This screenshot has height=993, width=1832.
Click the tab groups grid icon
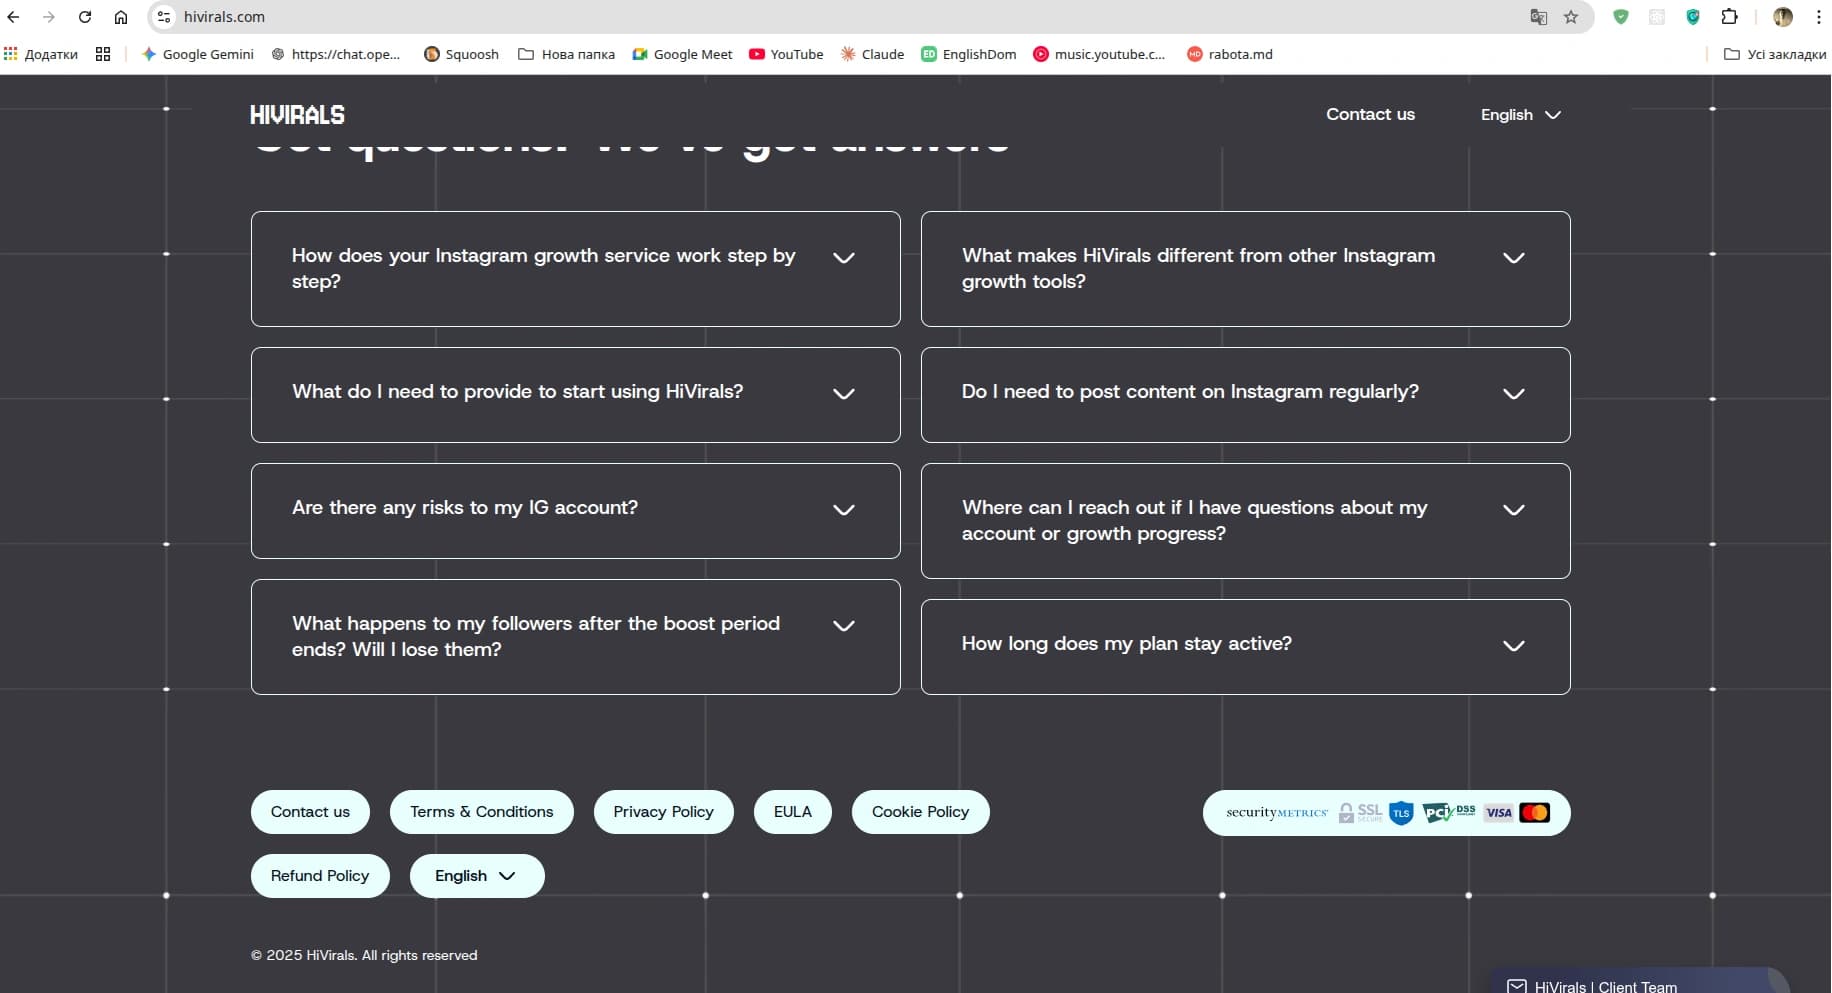103,54
